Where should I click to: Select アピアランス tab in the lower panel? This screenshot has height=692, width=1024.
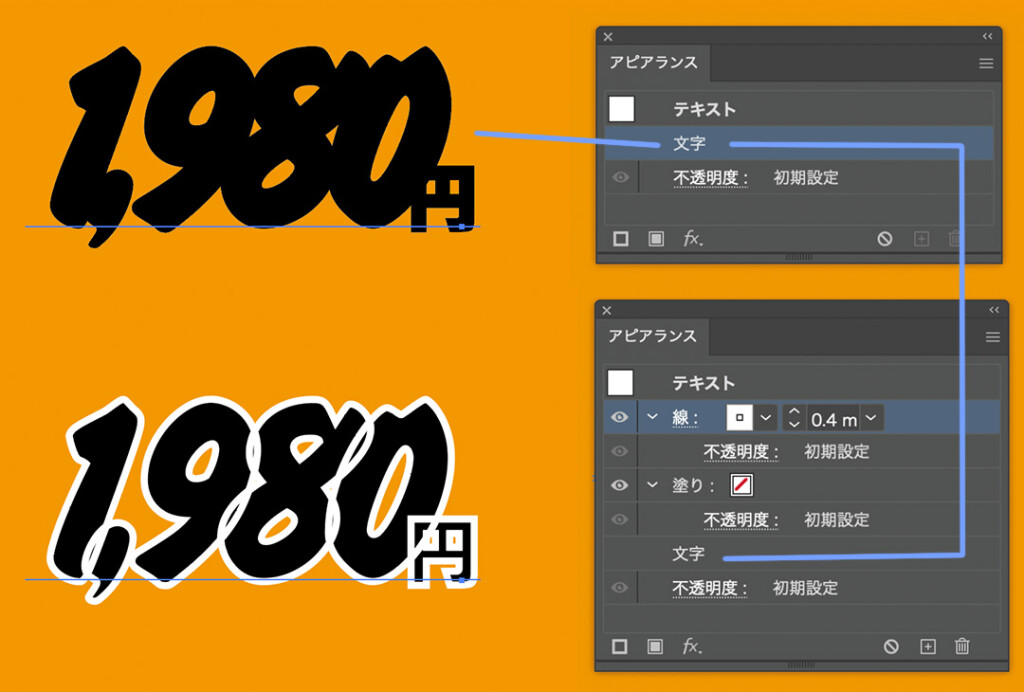coord(652,336)
